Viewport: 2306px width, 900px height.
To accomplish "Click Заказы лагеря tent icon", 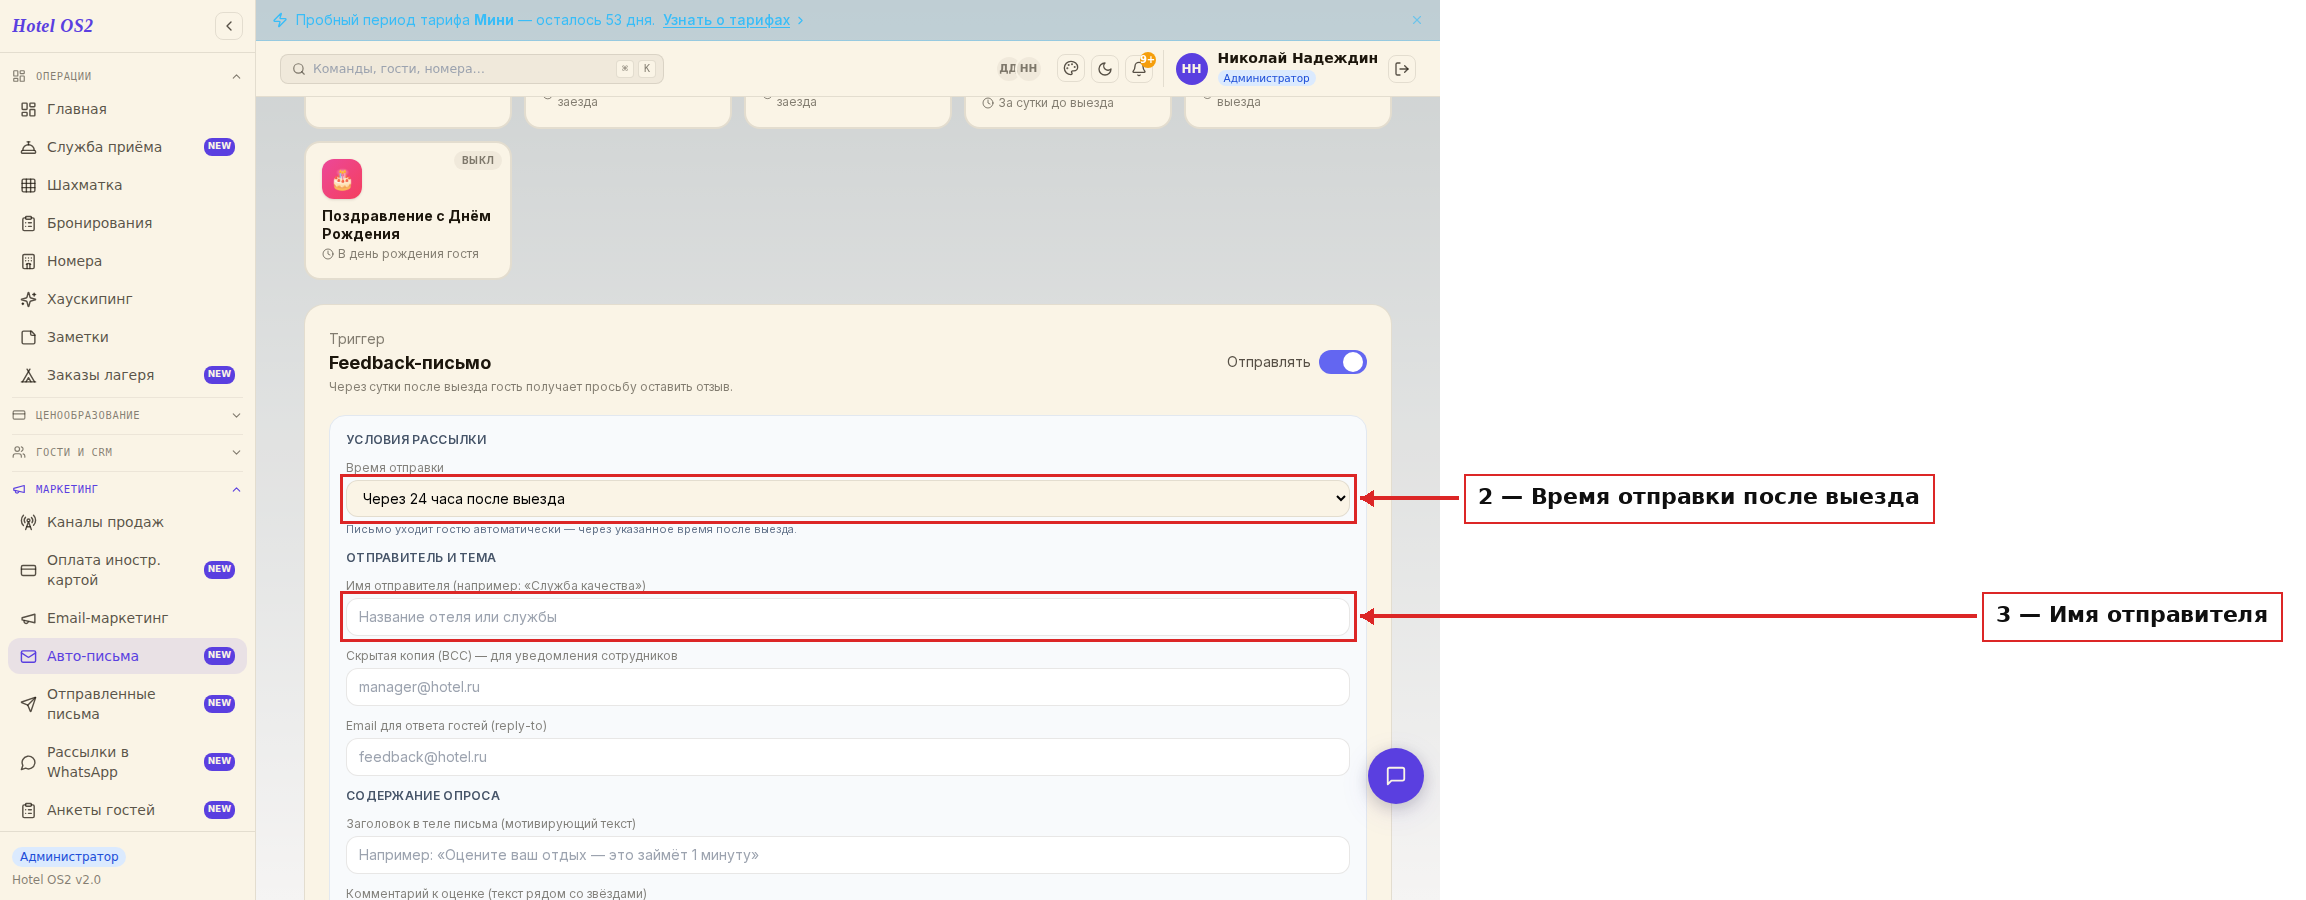I will tap(29, 375).
